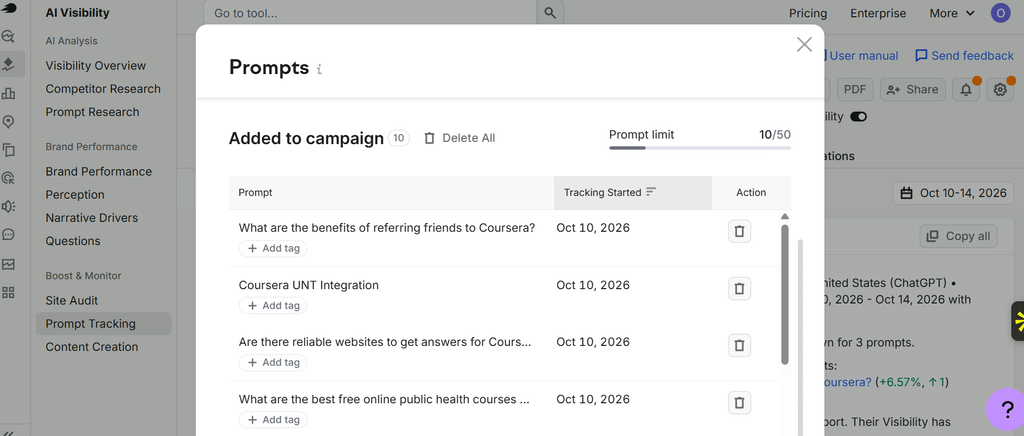Open notifications bell
The image size is (1024, 436).
click(967, 90)
